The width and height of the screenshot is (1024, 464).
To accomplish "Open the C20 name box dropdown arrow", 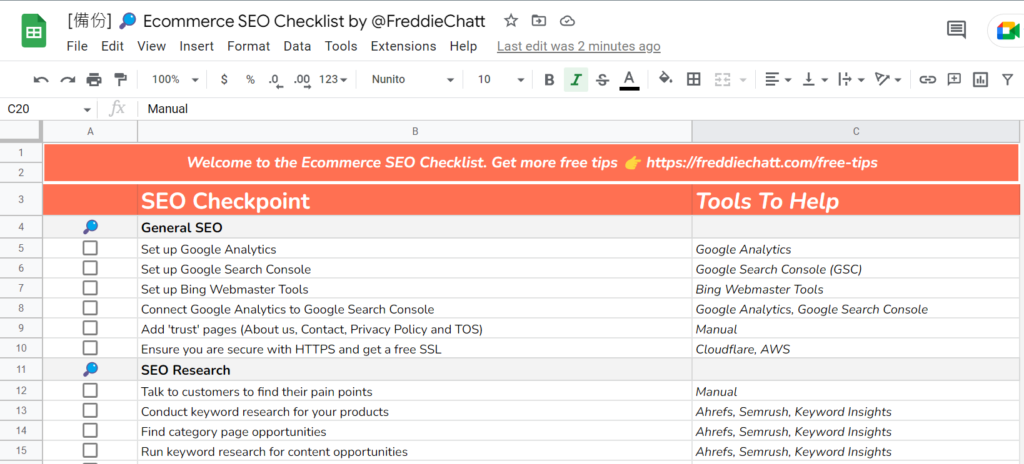I will coord(88,110).
